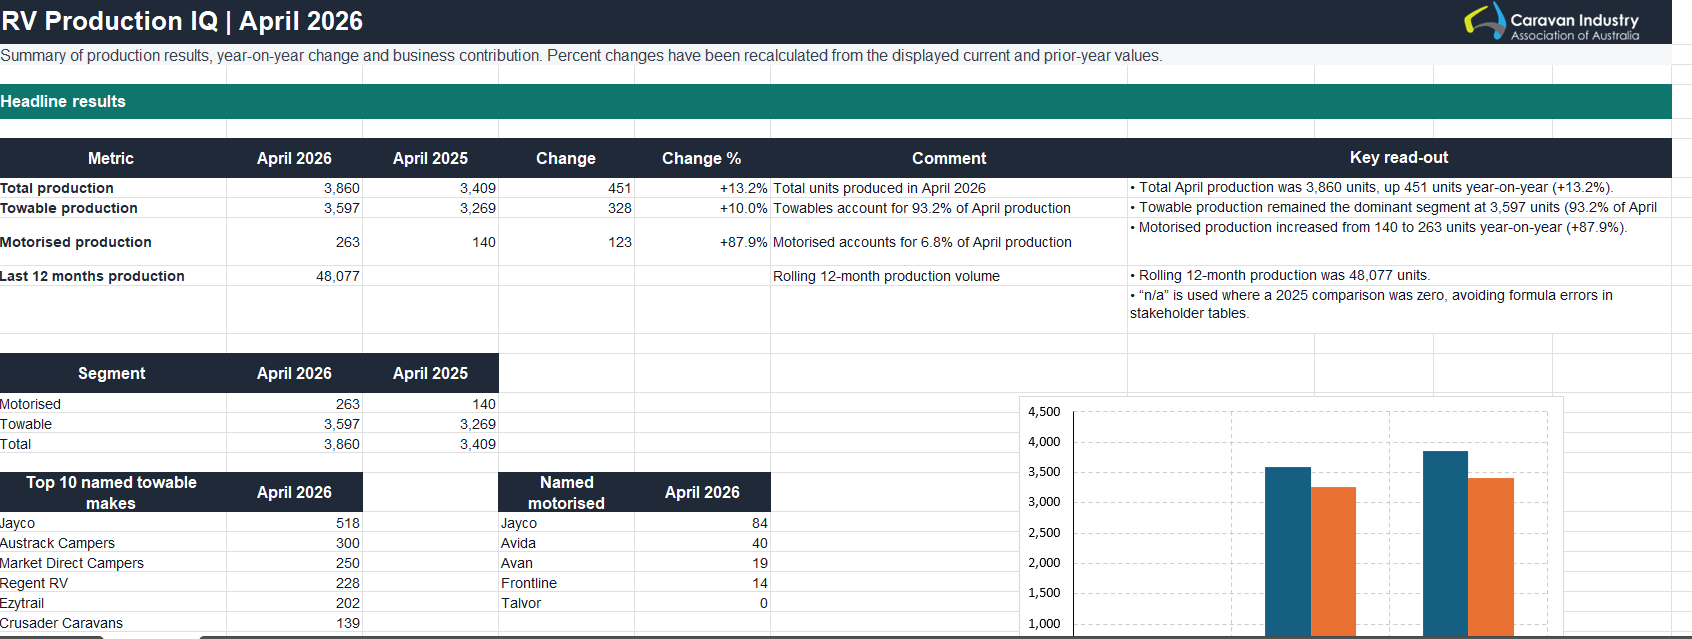This screenshot has height=639, width=1692.
Task: Select the 'Crusader Caravans' row
Action: point(181,623)
